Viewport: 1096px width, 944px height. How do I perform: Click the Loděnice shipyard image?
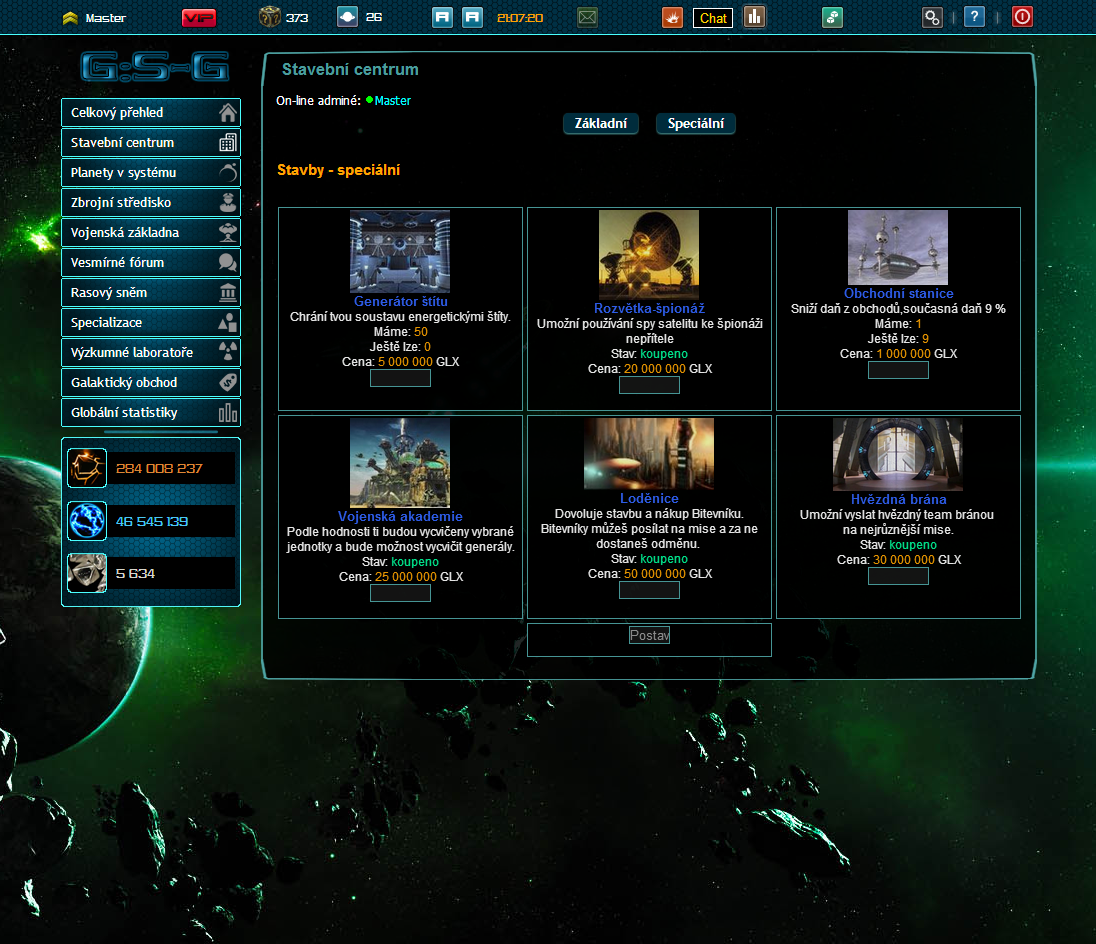coord(649,453)
